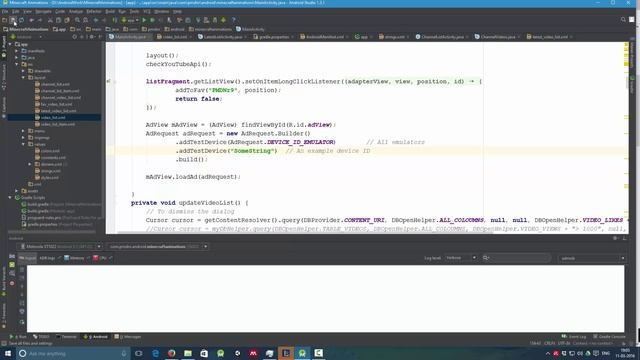Switch to strings.xml editor tab

pyautogui.click(x=394, y=37)
